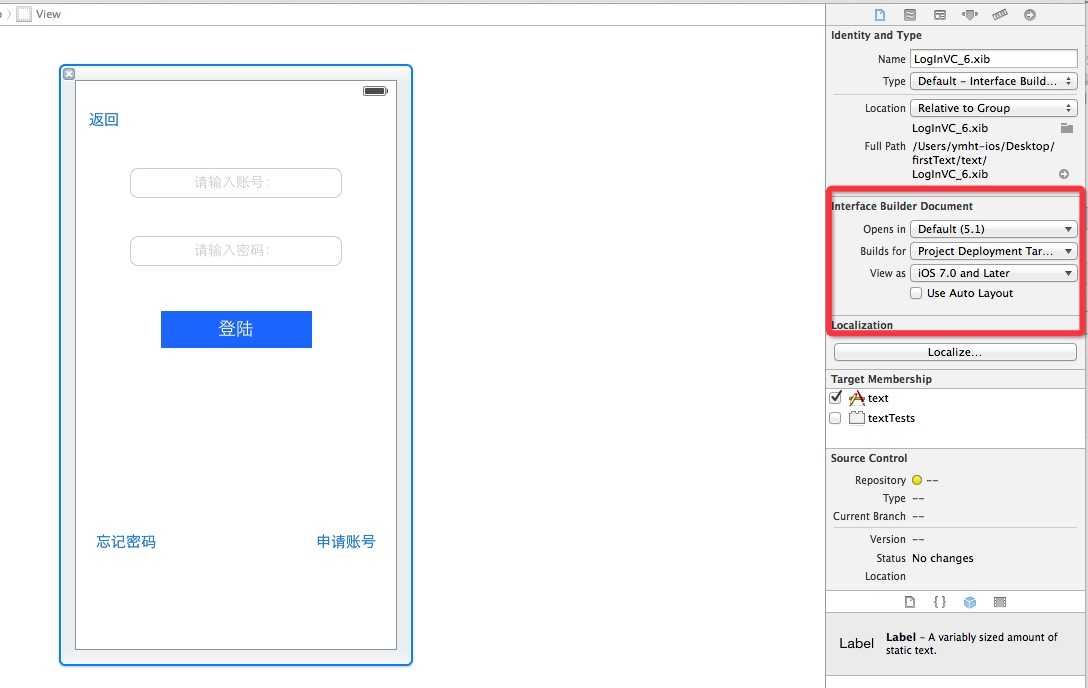Select the Label item in object library
The image size is (1088, 688).
[956, 644]
